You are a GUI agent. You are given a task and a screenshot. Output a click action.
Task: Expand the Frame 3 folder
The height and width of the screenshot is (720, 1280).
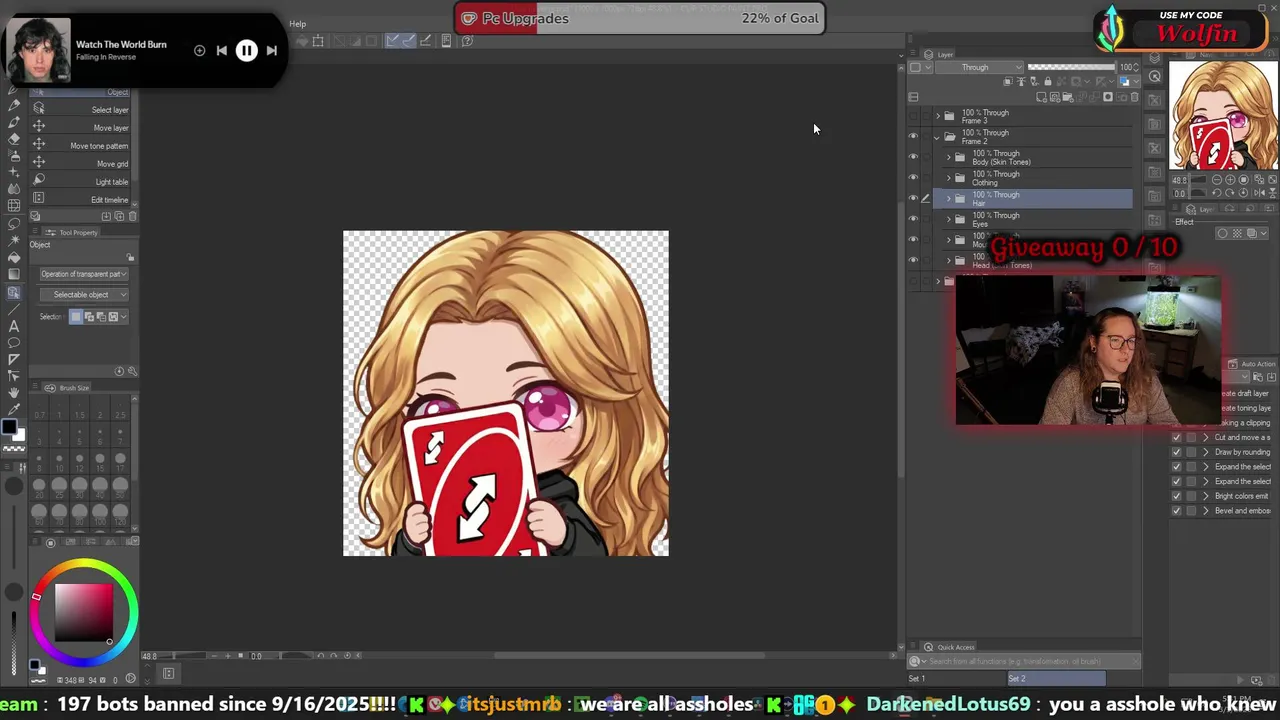(x=938, y=116)
